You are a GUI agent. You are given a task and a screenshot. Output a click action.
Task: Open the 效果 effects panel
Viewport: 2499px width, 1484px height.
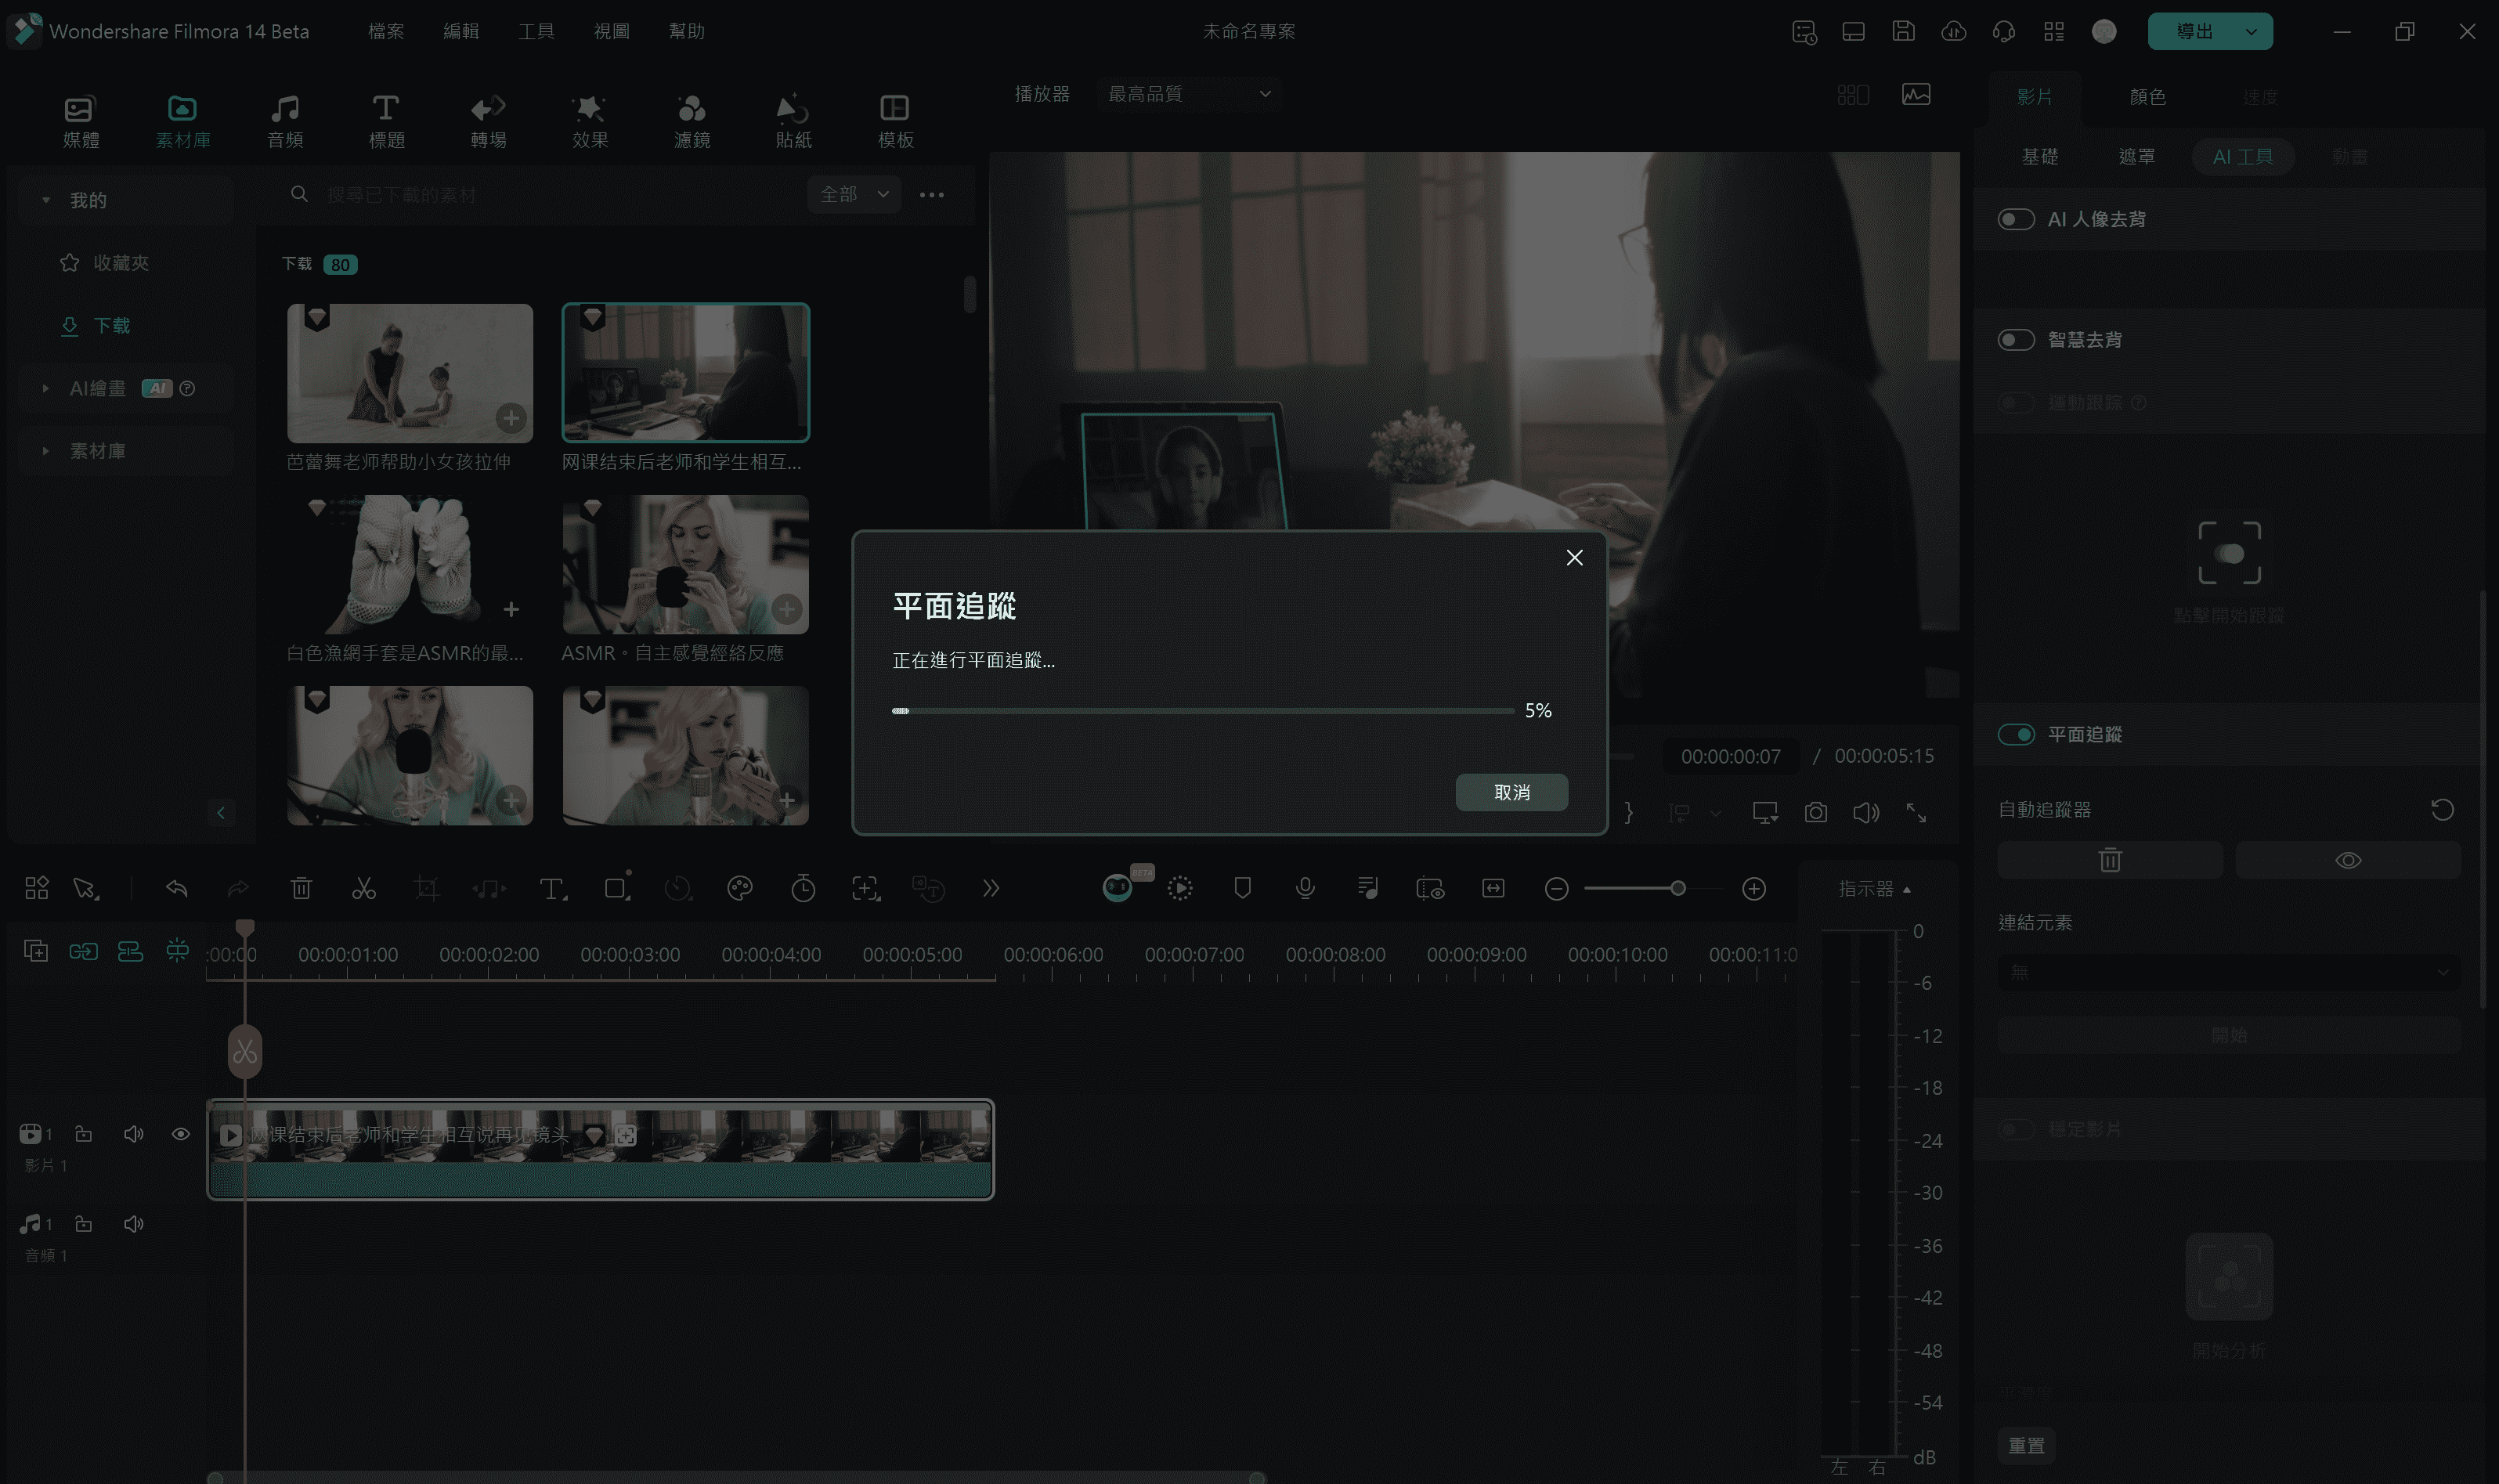[x=590, y=122]
